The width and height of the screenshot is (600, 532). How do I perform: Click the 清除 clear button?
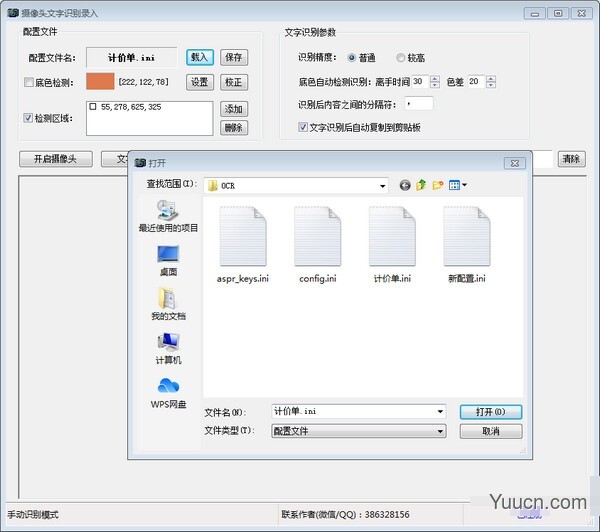tap(572, 159)
